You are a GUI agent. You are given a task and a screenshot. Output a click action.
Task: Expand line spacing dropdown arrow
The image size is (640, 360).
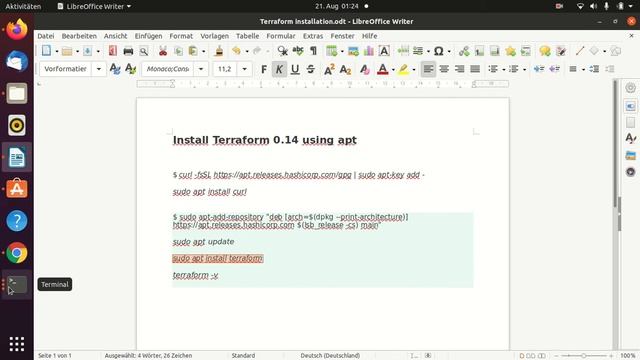[x=583, y=69]
